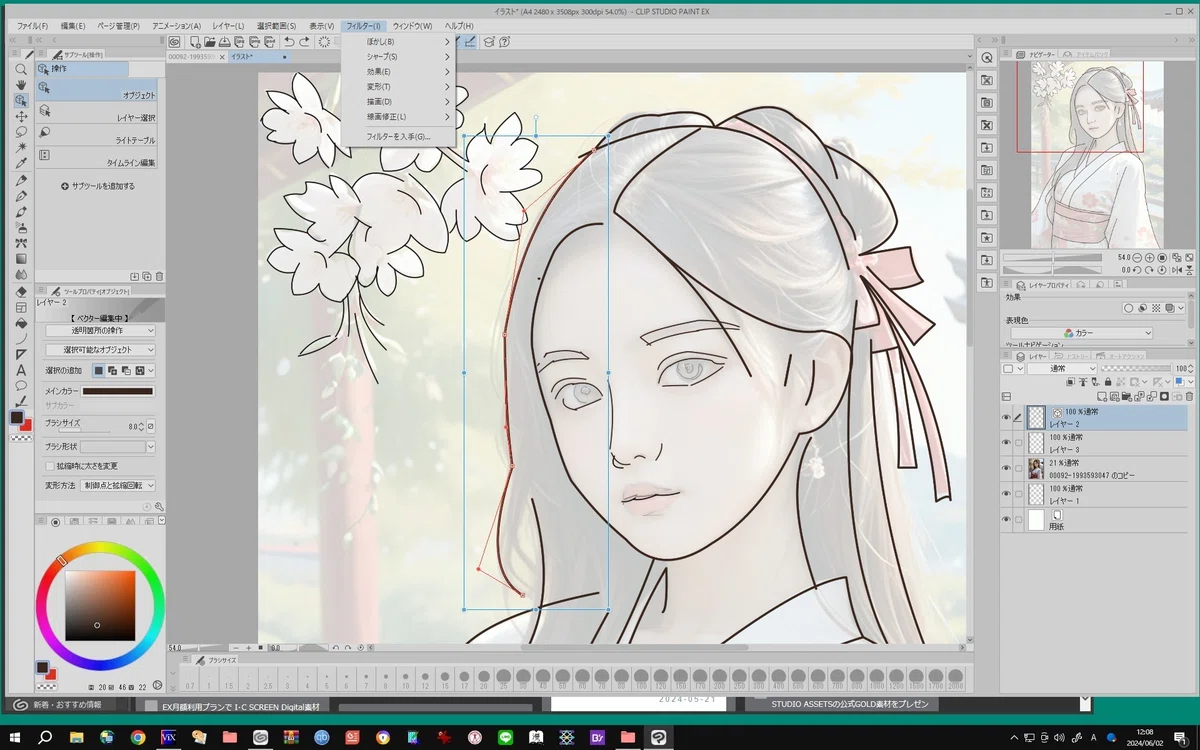Image resolution: width=1200 pixels, height=750 pixels.
Task: Select the Hand move tool
Action: (x=20, y=85)
